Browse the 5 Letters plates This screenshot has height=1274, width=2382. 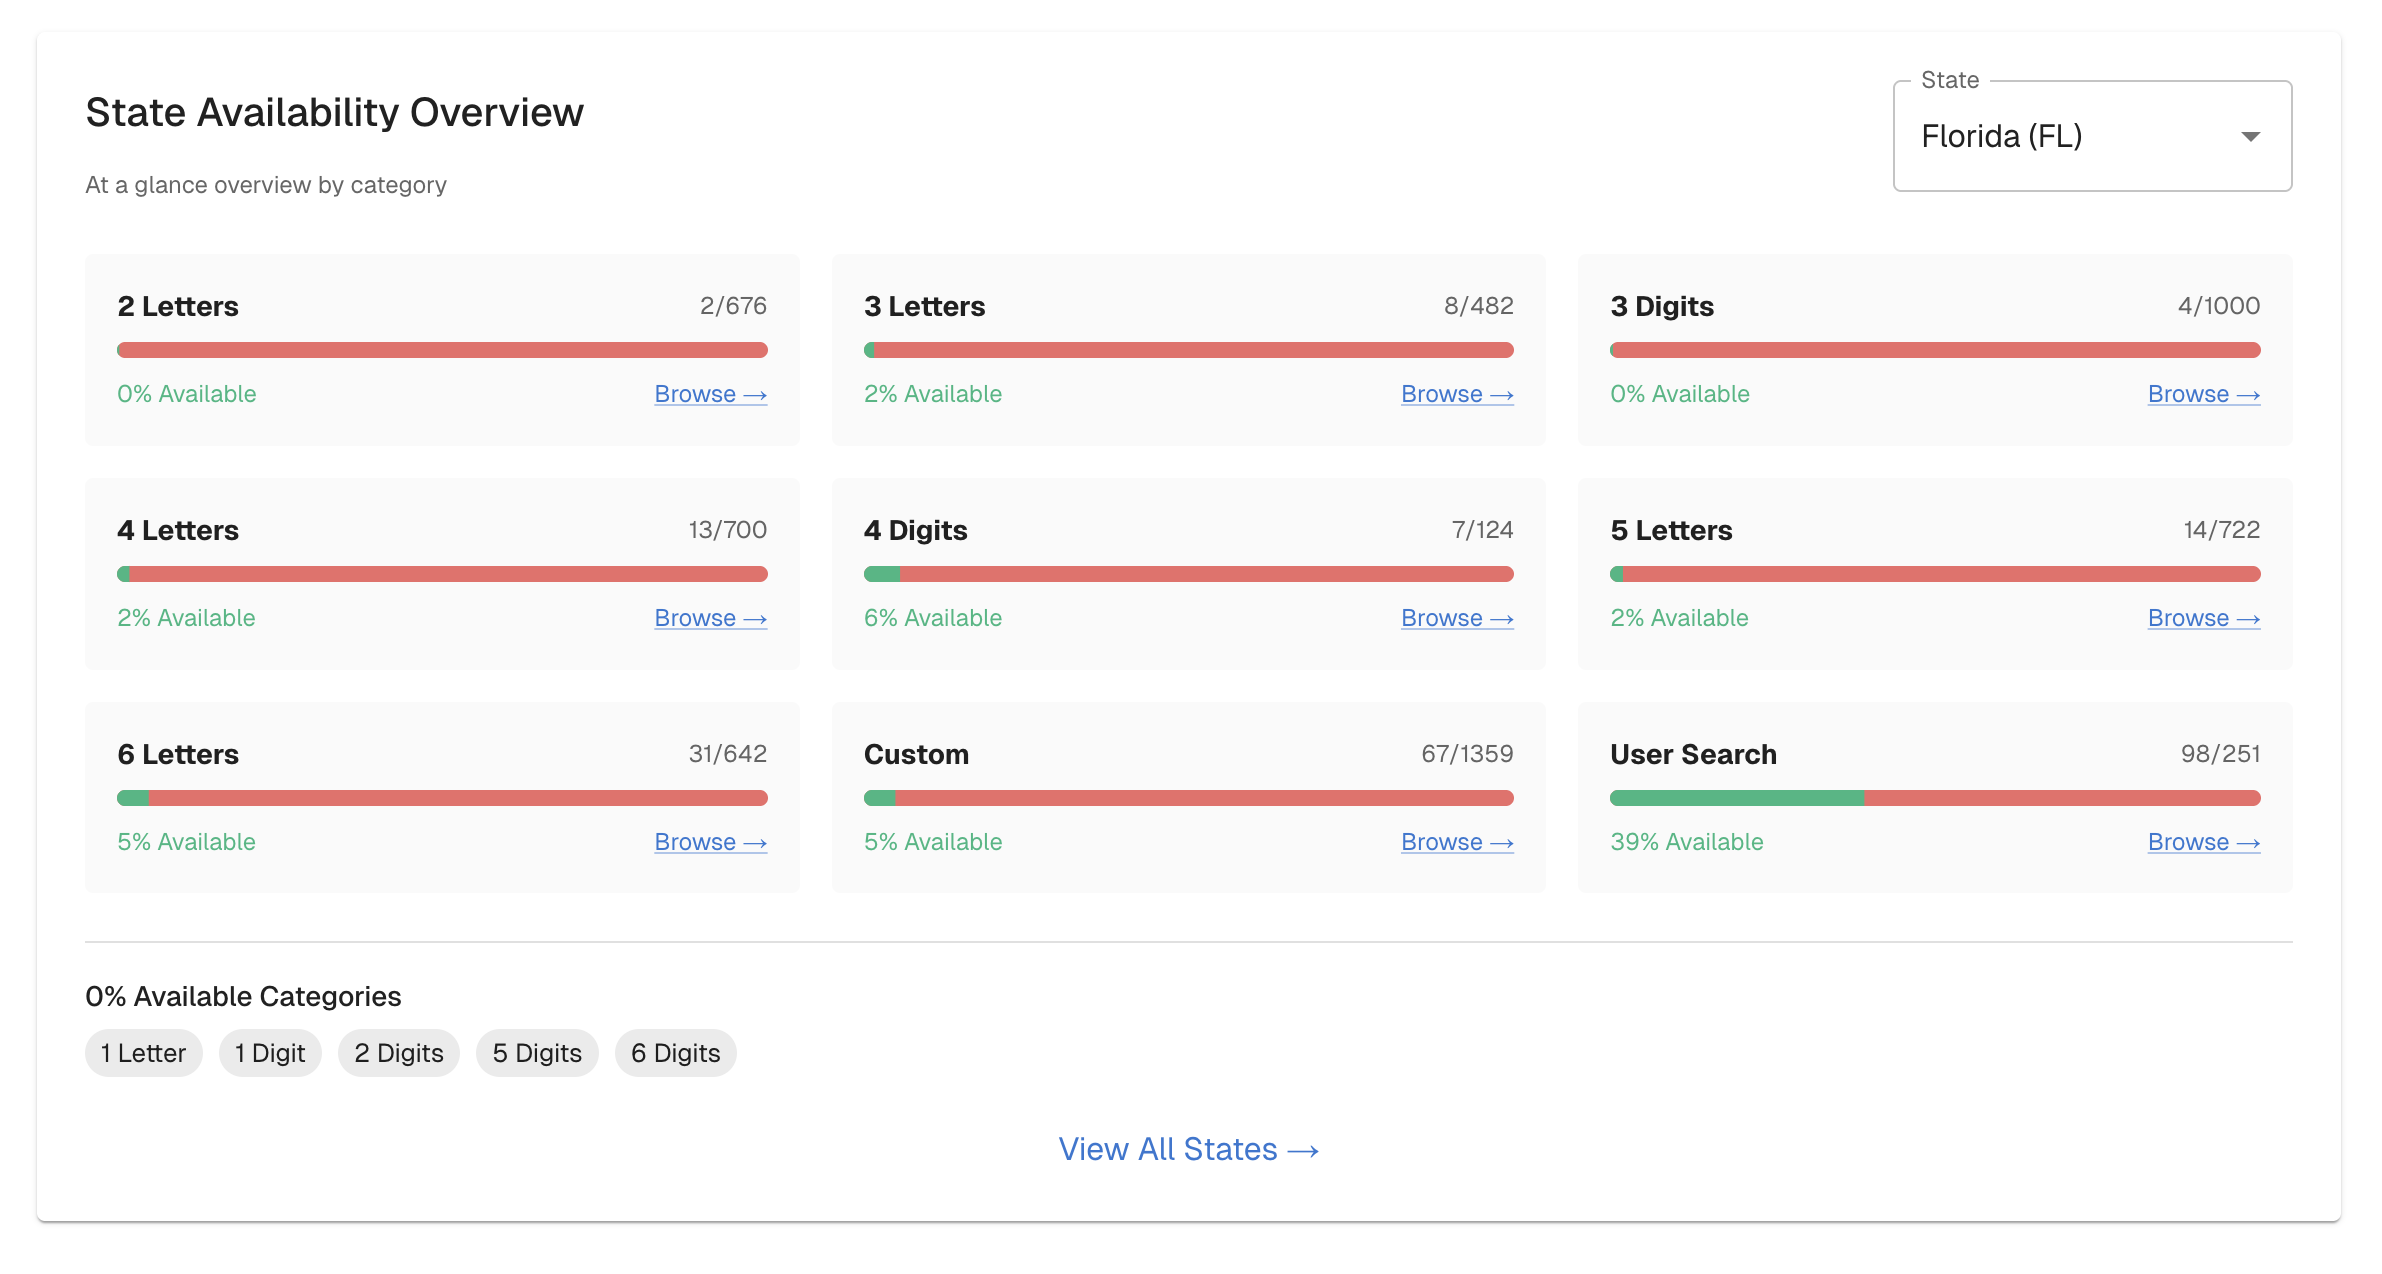2203,618
